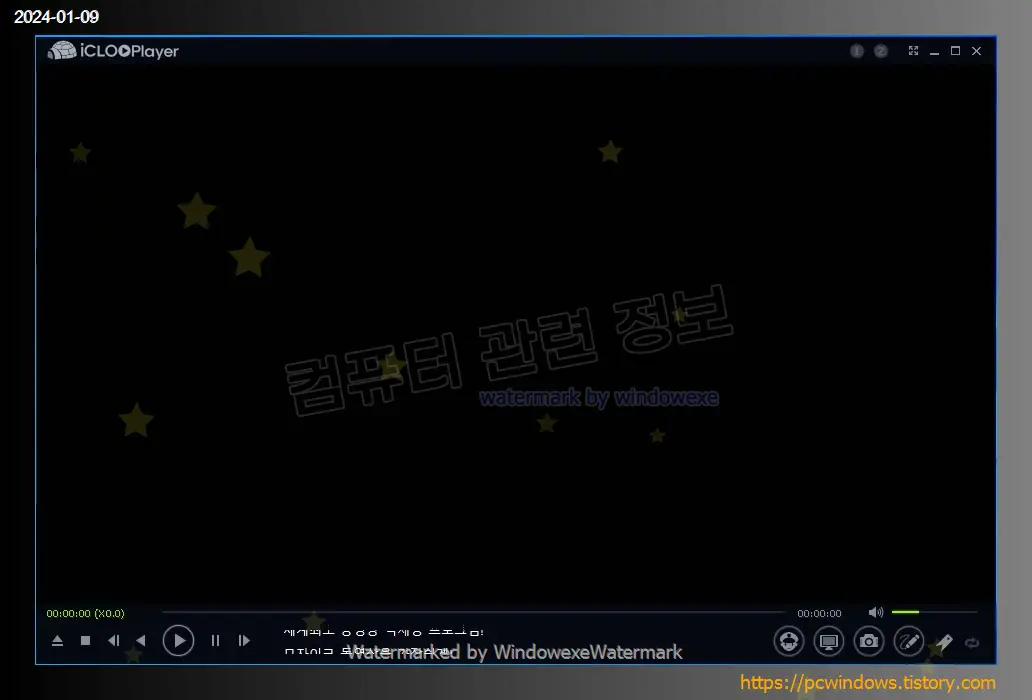Click the pin icon
Image resolution: width=1032 pixels, height=700 pixels.
click(944, 642)
